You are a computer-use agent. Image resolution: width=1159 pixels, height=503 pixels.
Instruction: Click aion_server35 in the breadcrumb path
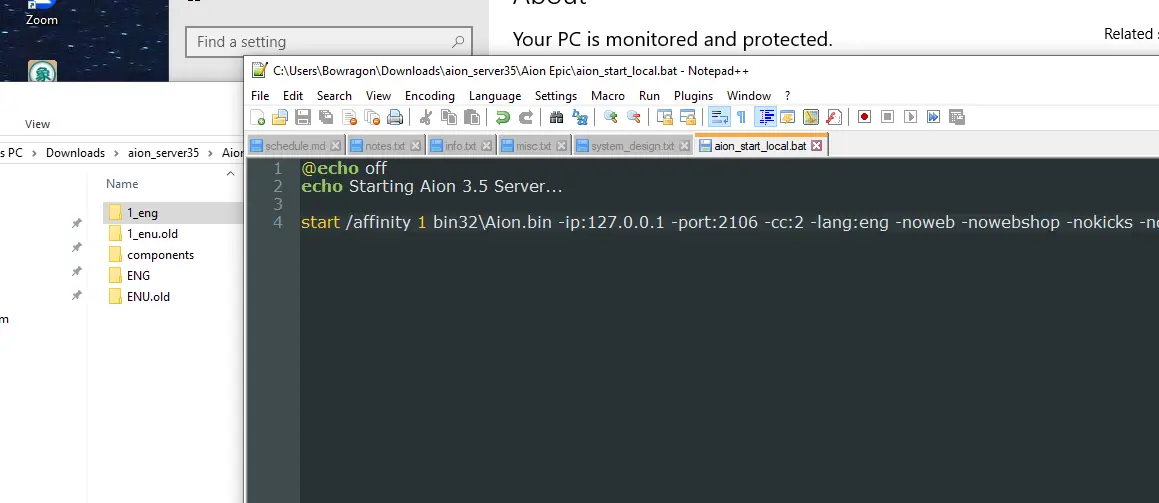point(163,153)
